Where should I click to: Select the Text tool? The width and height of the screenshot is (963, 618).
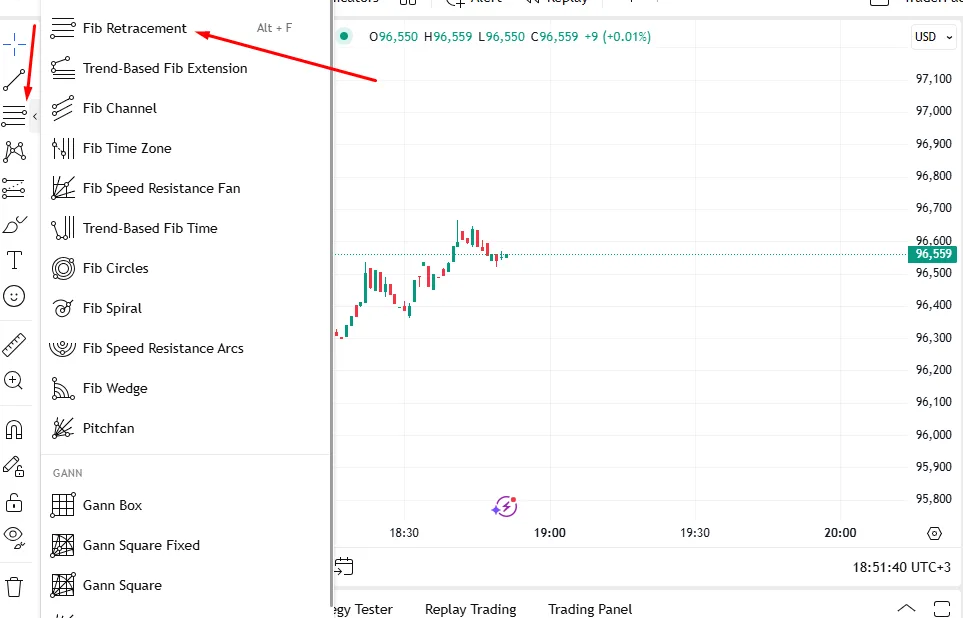tap(14, 261)
